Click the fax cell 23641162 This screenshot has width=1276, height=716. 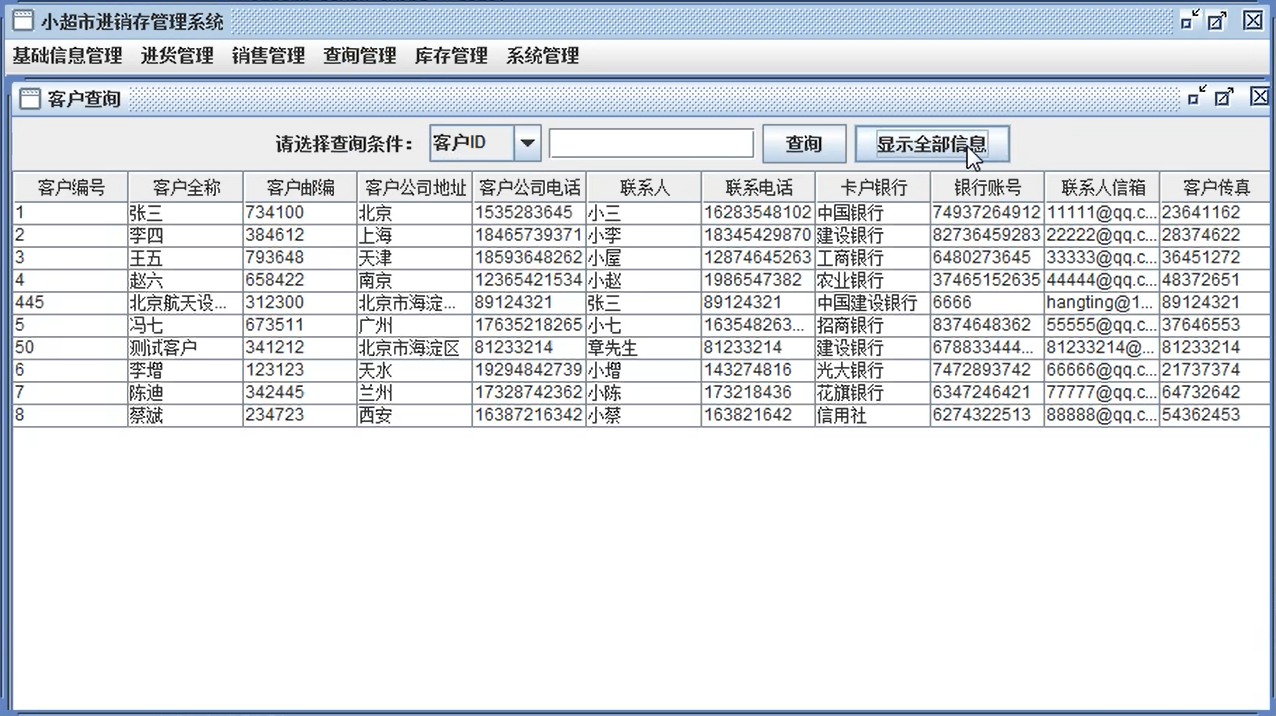click(x=1215, y=213)
